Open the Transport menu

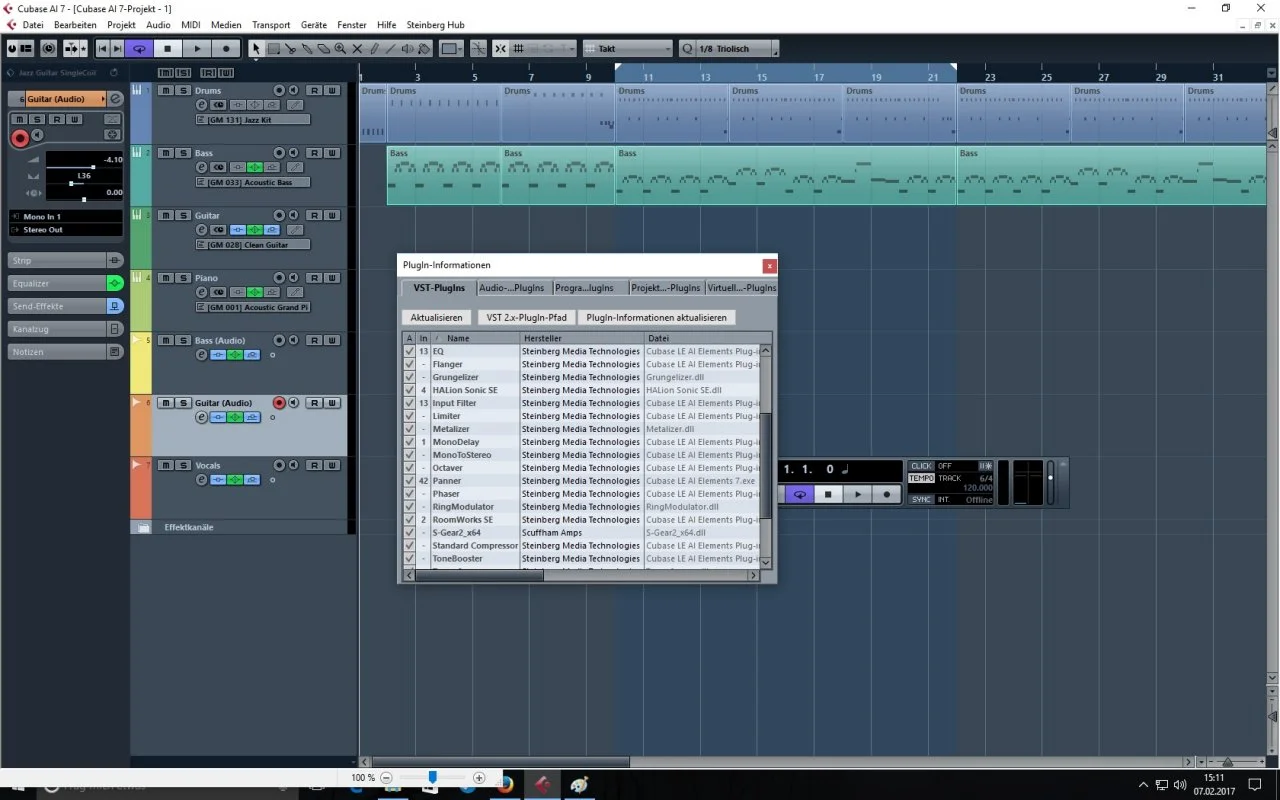point(271,24)
